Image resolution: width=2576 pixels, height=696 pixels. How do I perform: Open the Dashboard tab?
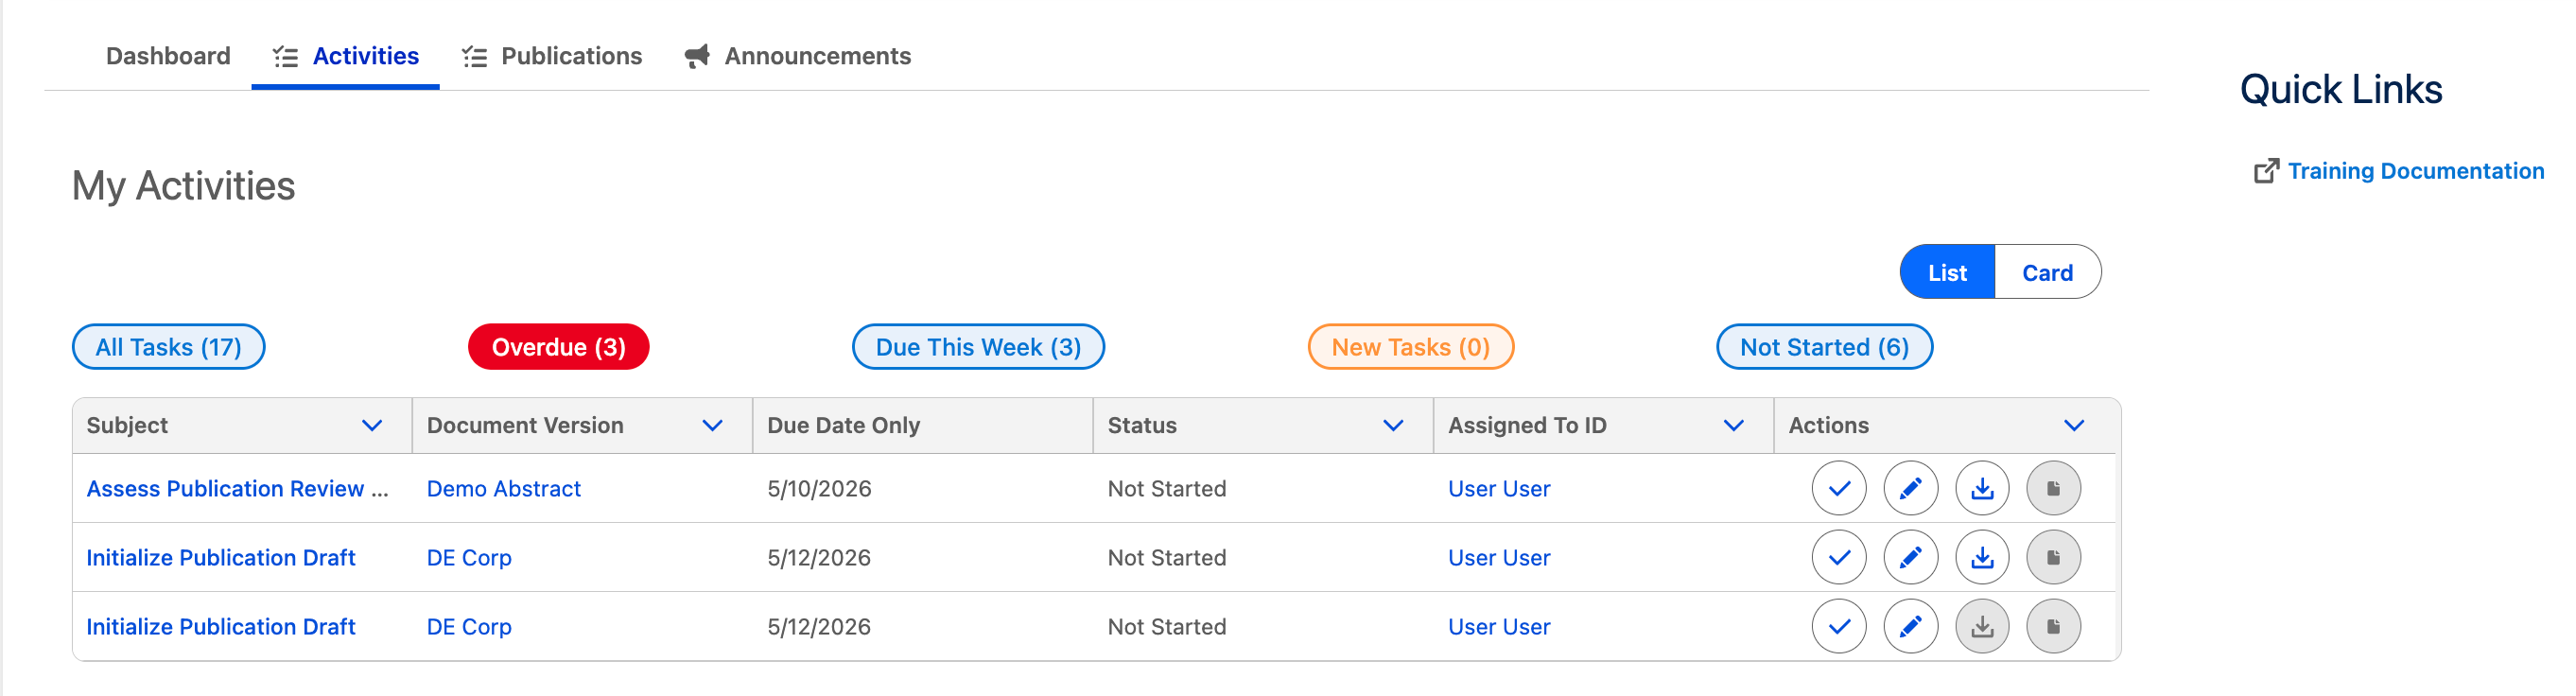coord(168,56)
